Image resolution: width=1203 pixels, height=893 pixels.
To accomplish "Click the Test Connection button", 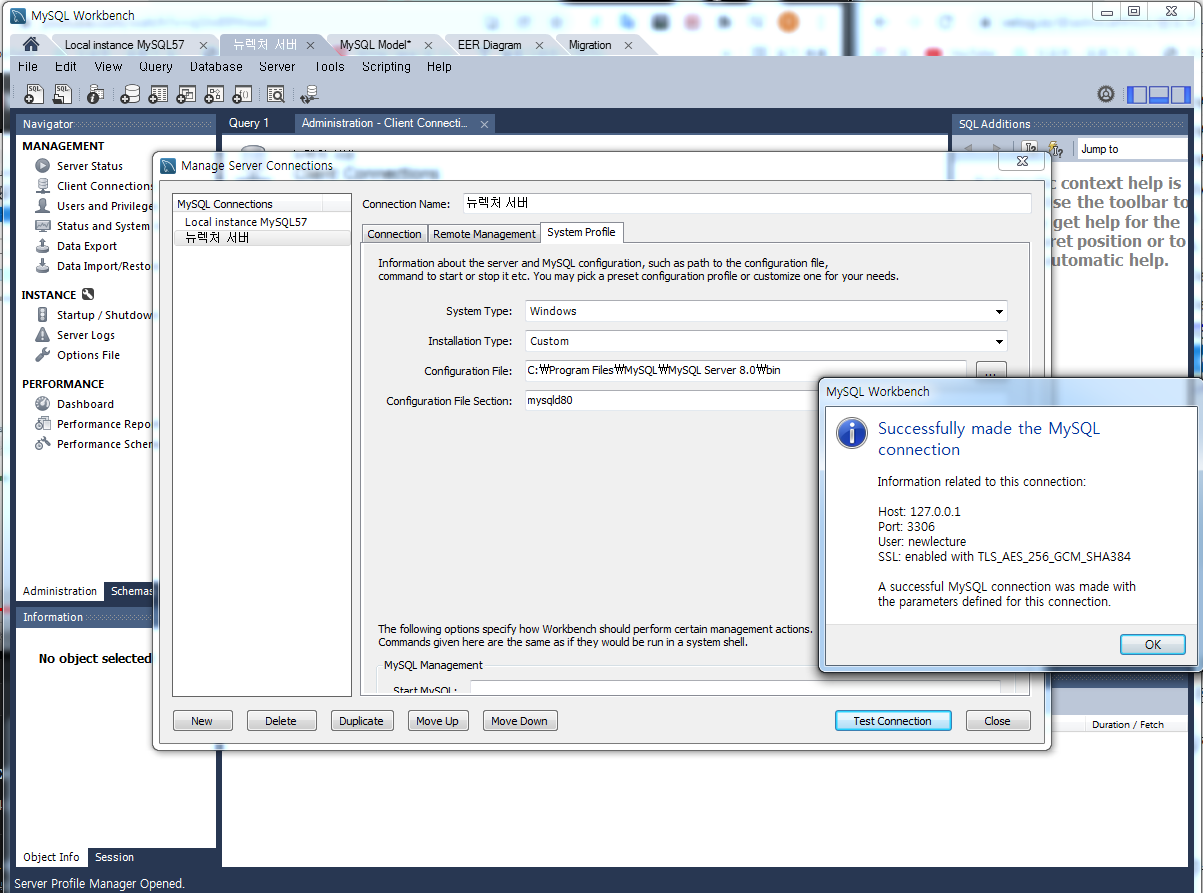I will [x=892, y=721].
